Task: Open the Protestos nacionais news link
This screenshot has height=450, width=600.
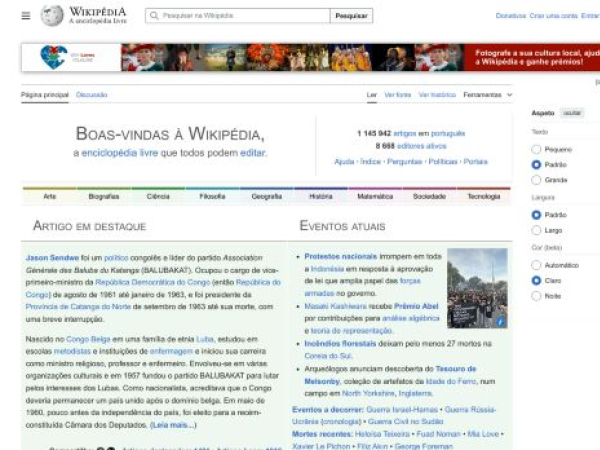Action: point(341,256)
